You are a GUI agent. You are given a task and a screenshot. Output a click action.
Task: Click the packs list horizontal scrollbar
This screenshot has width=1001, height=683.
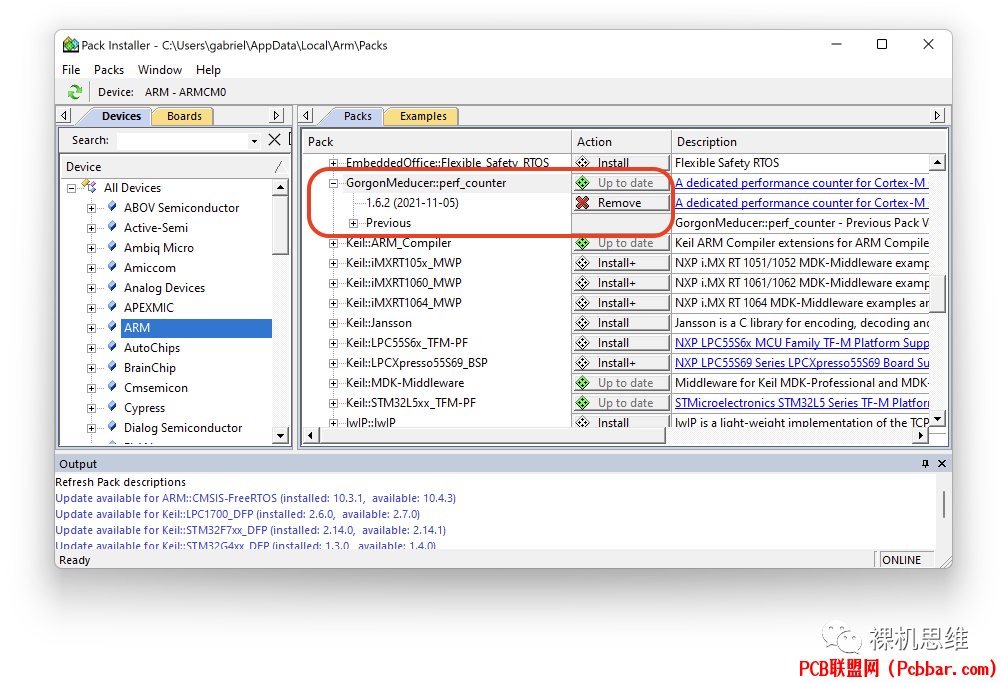pyautogui.click(x=492, y=435)
